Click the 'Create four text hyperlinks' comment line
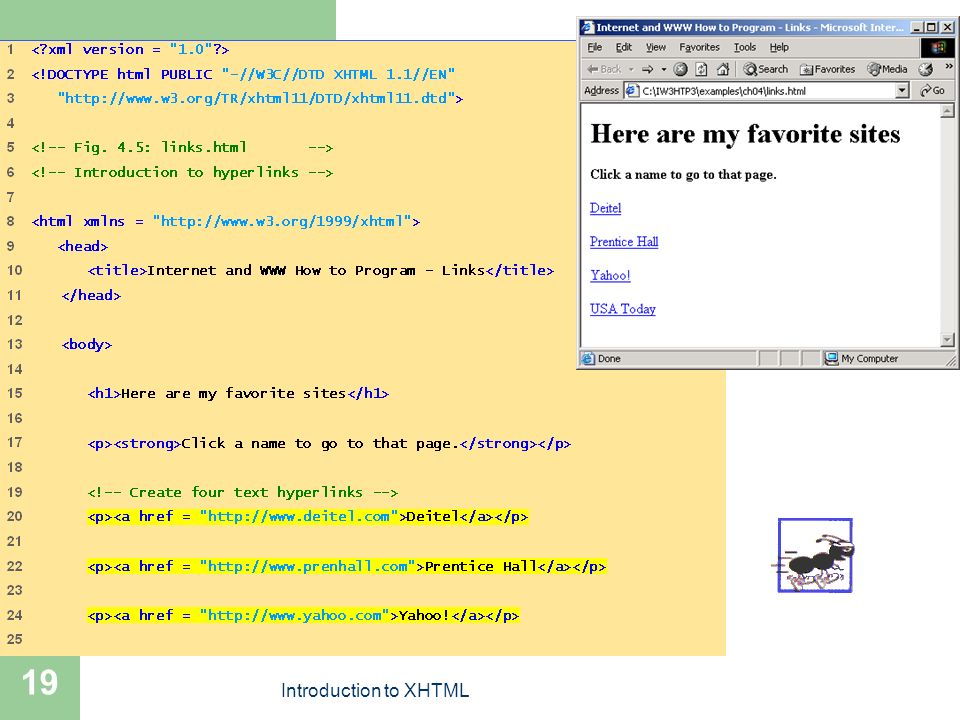 click(243, 492)
